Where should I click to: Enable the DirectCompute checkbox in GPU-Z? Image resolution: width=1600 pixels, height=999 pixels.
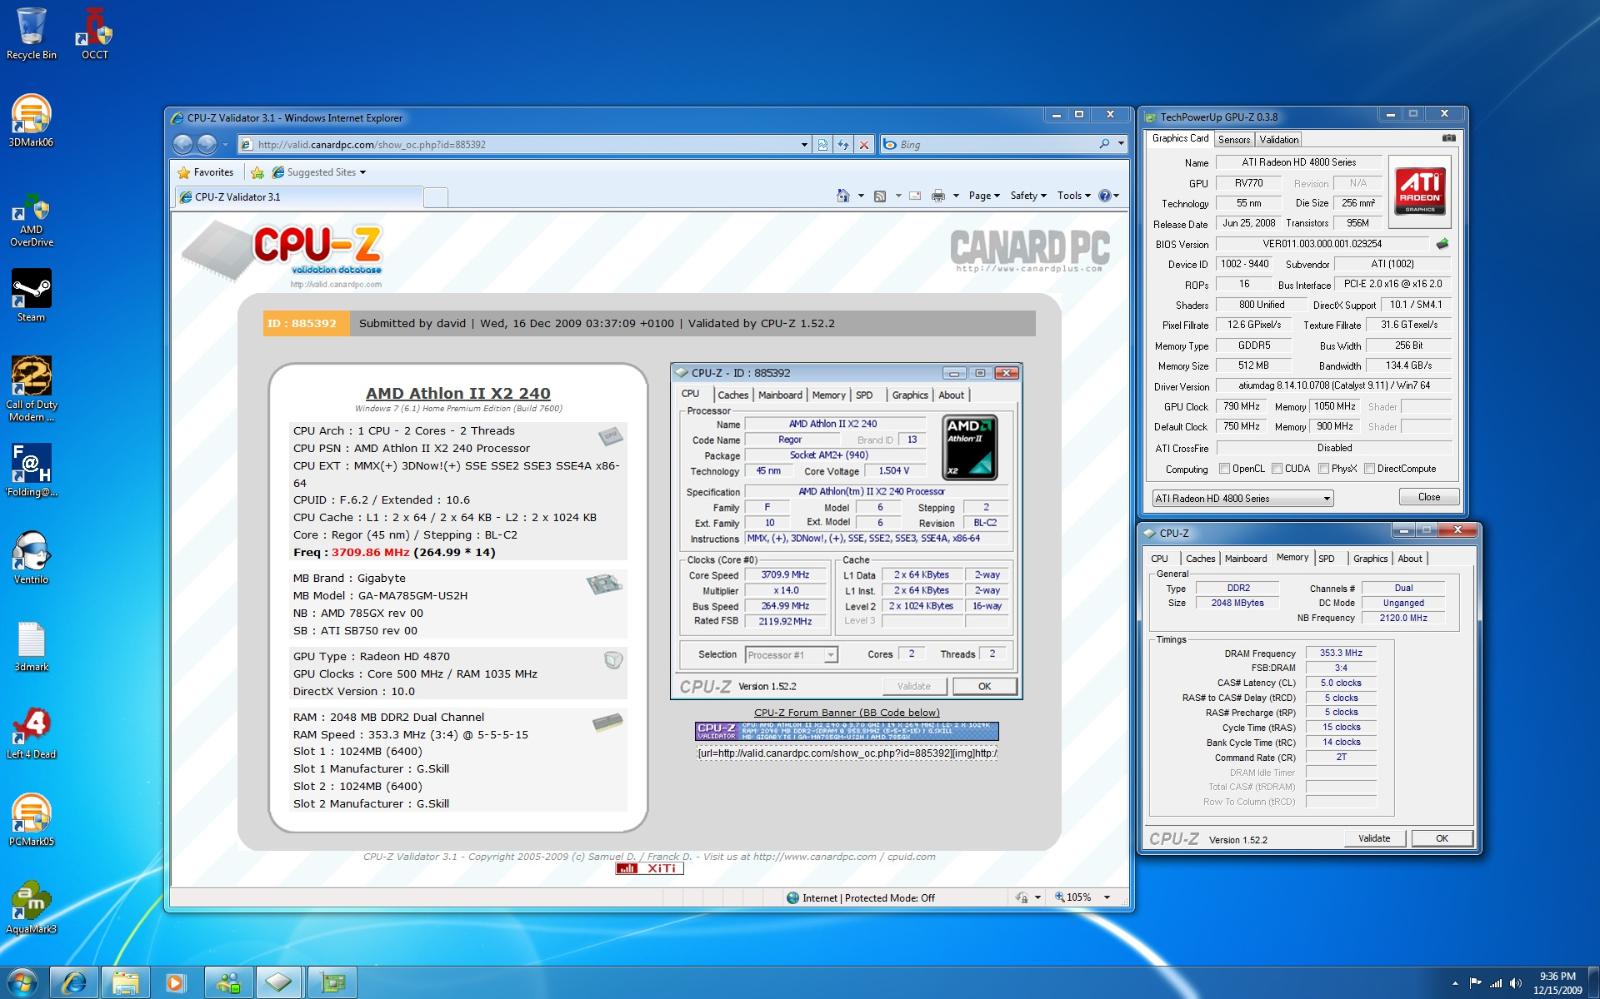[1369, 468]
